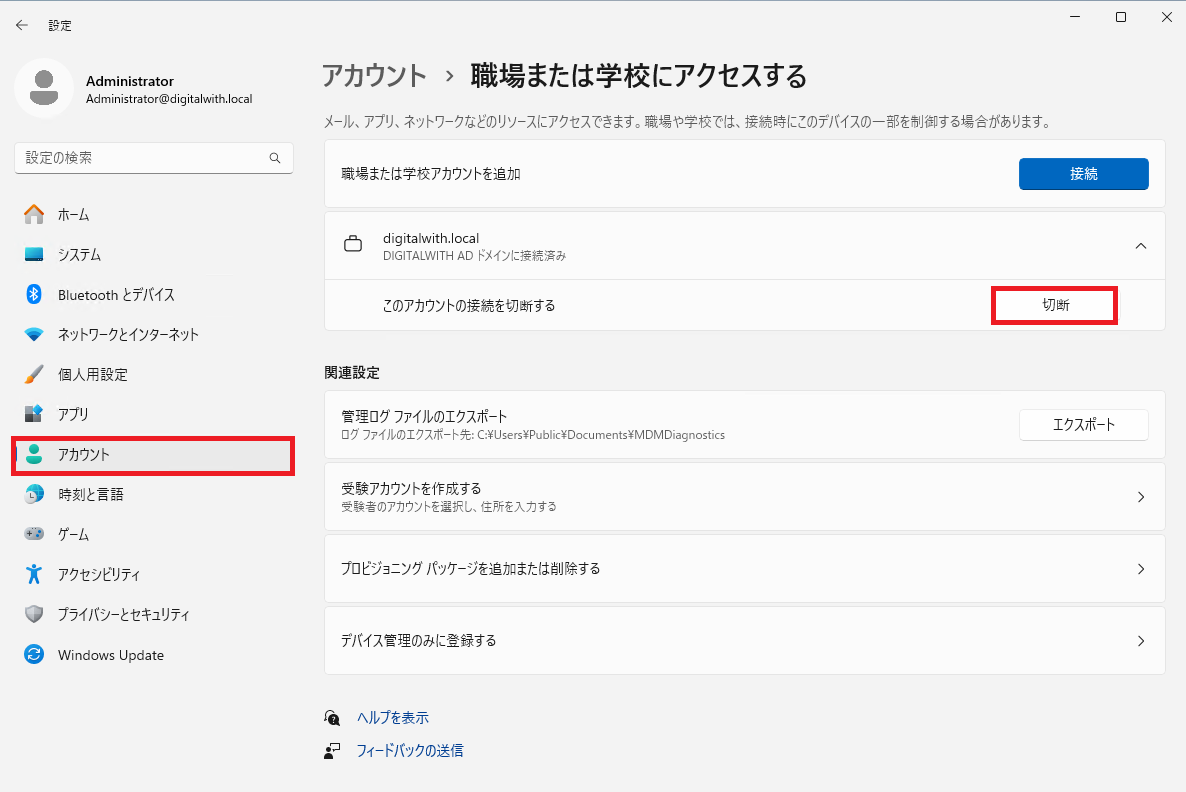Screen dimensions: 1186x792
Task: Click the Time and language clock icon
Action: [x=34, y=494]
